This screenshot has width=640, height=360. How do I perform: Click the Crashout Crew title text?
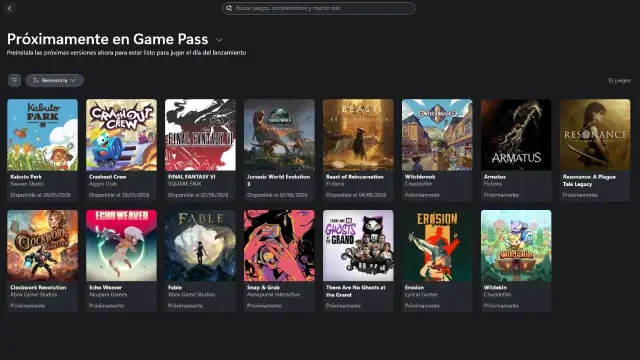108,177
